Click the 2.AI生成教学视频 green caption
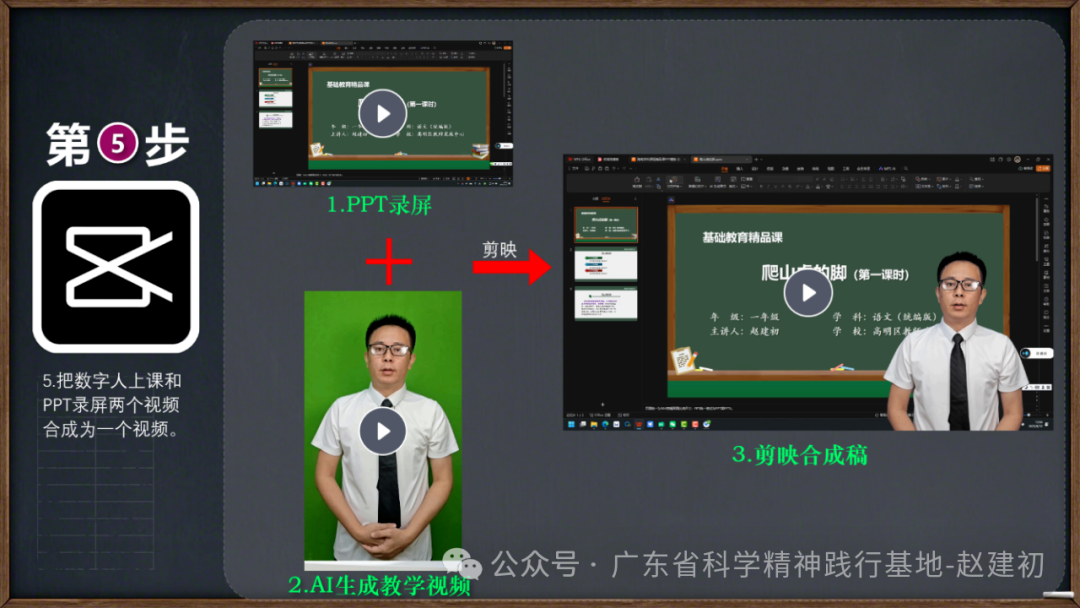Screen dimensions: 1080x608 point(379,586)
